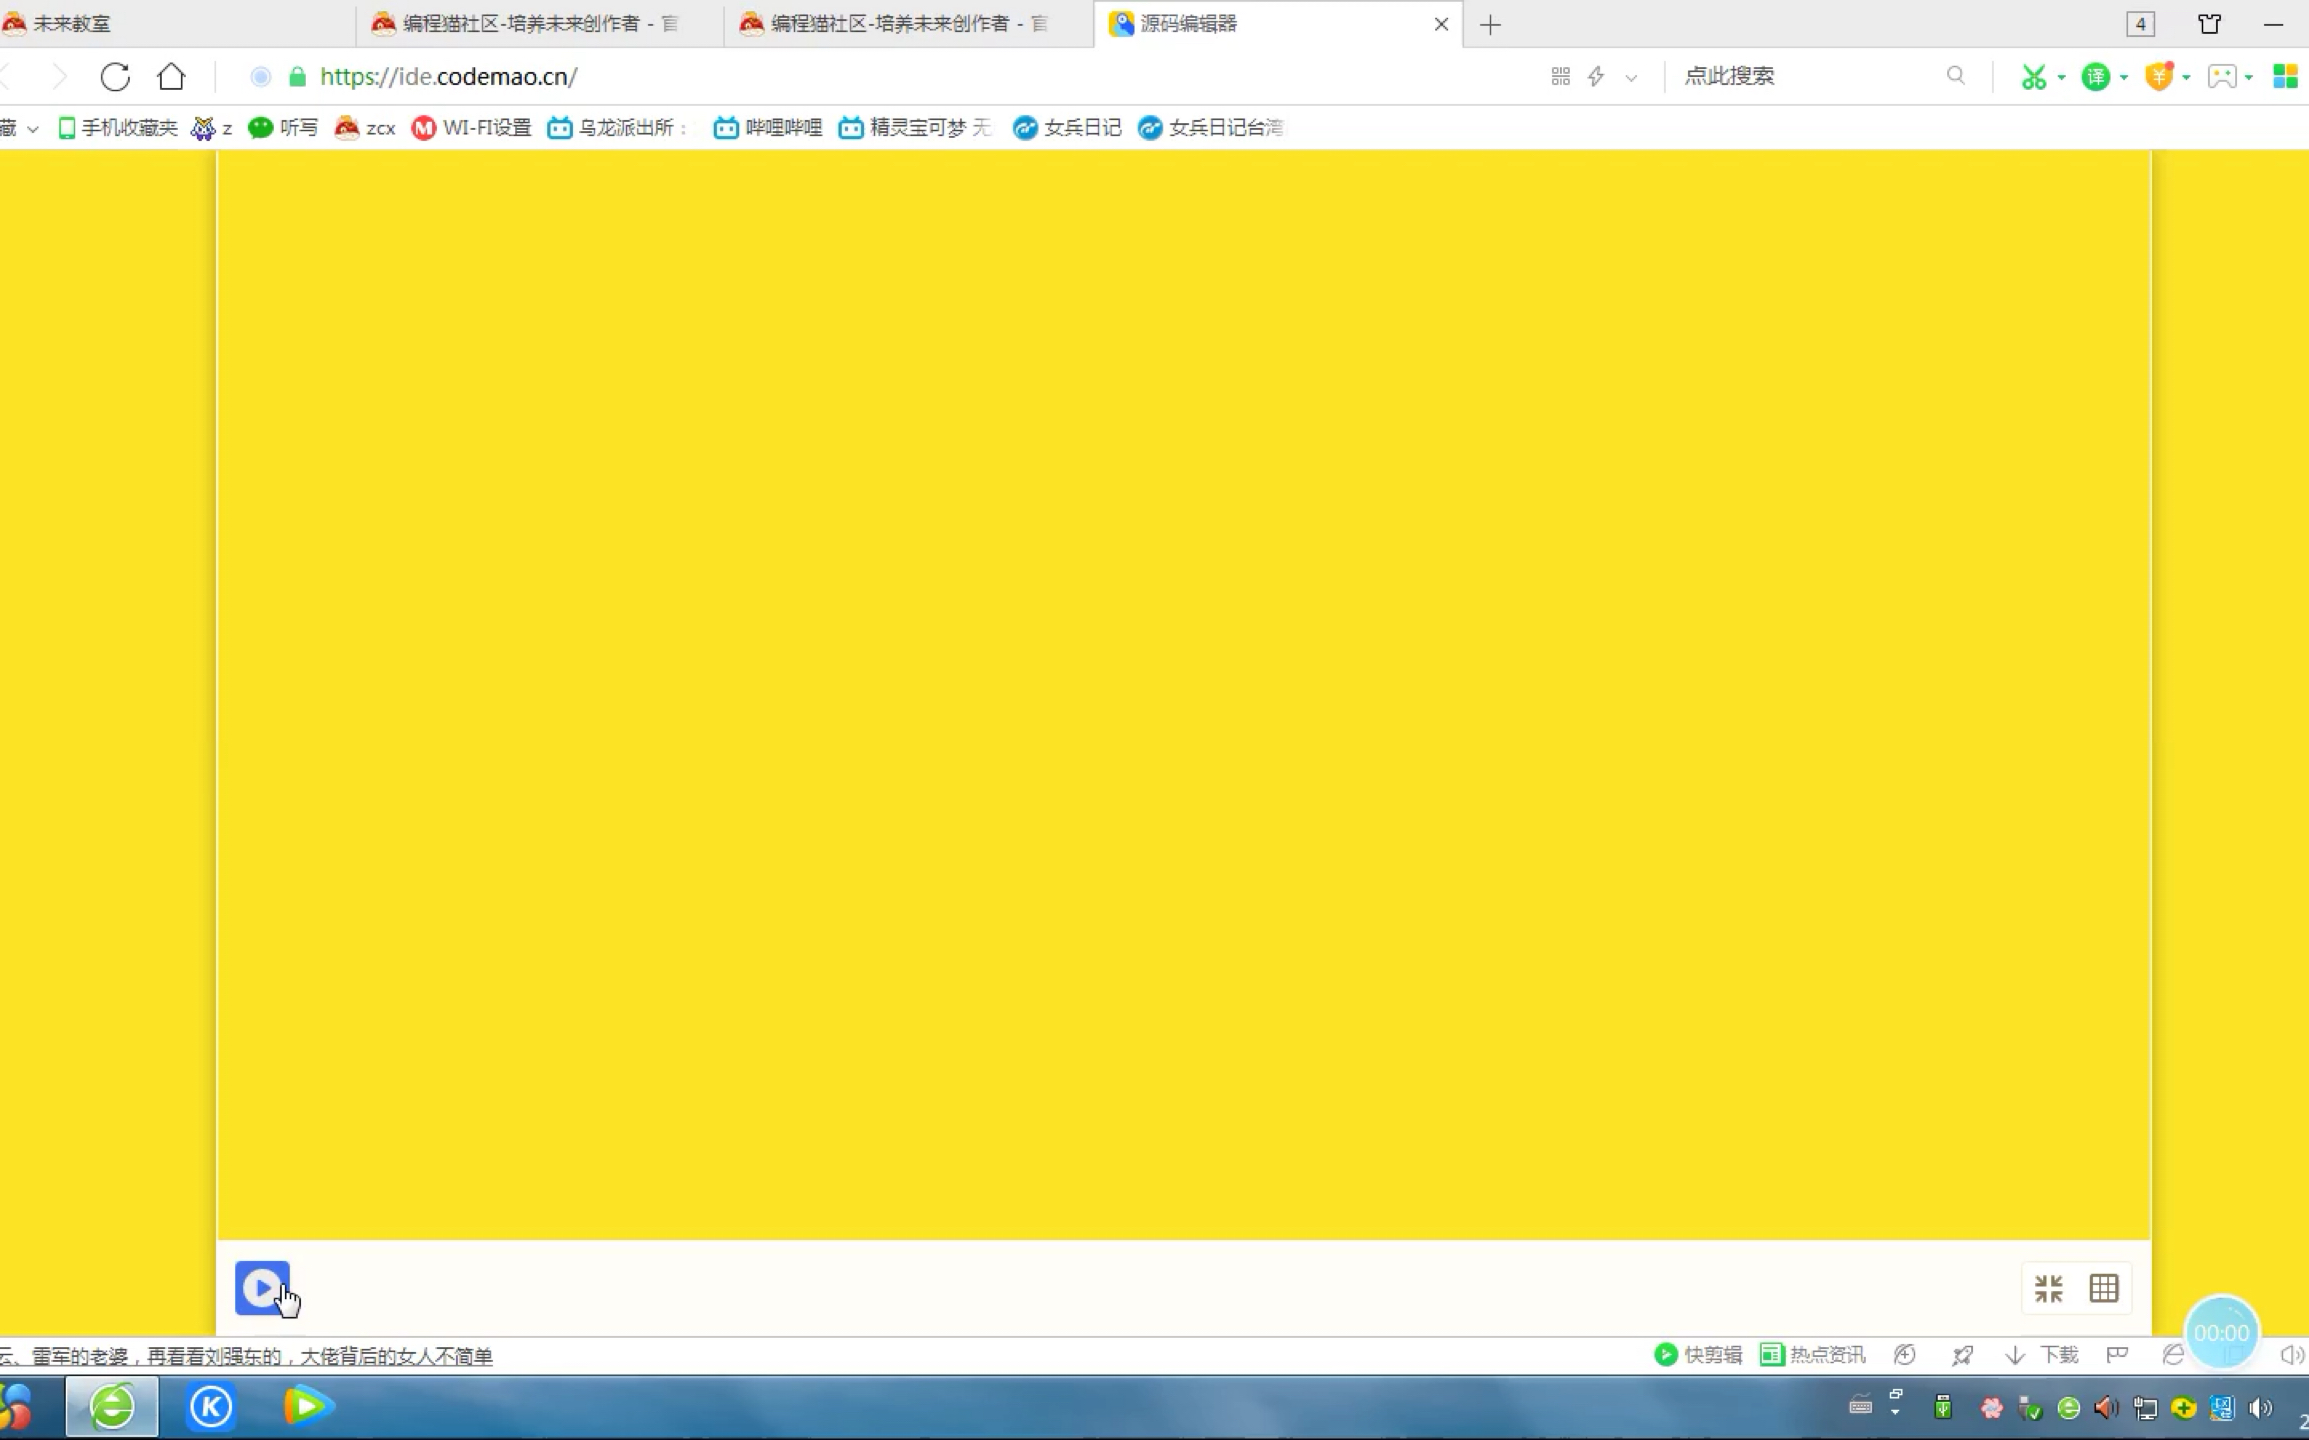Viewport: 2309px width, 1440px height.
Task: Expand the chevron next to lightning icon
Action: (x=1631, y=78)
